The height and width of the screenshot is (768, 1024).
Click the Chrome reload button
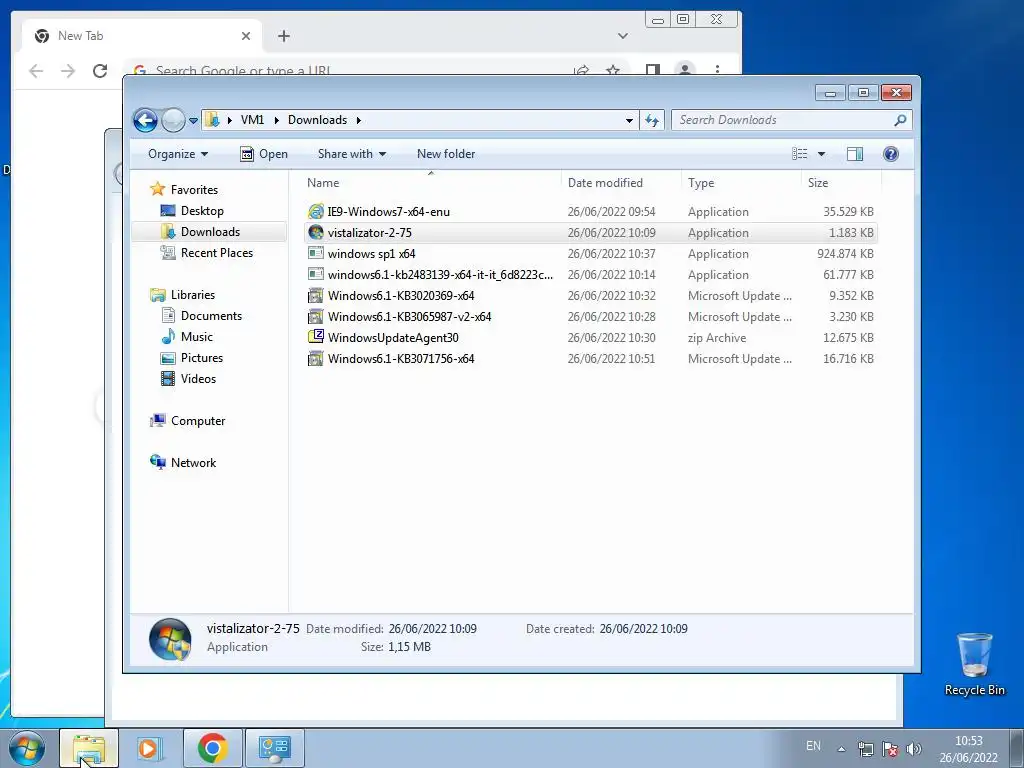point(100,71)
